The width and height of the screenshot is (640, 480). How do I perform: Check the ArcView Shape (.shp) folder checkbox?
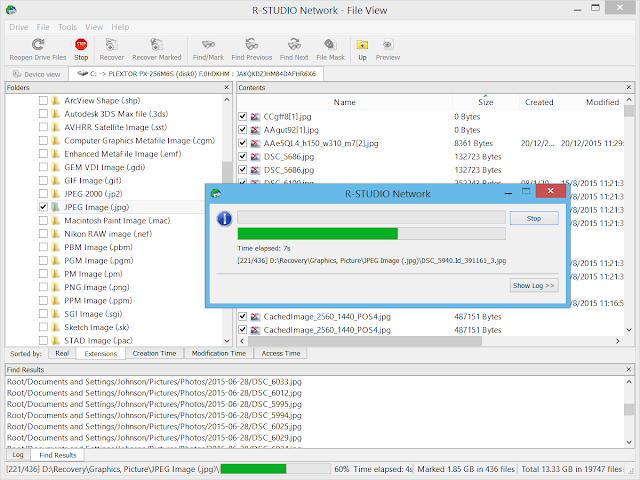click(43, 100)
